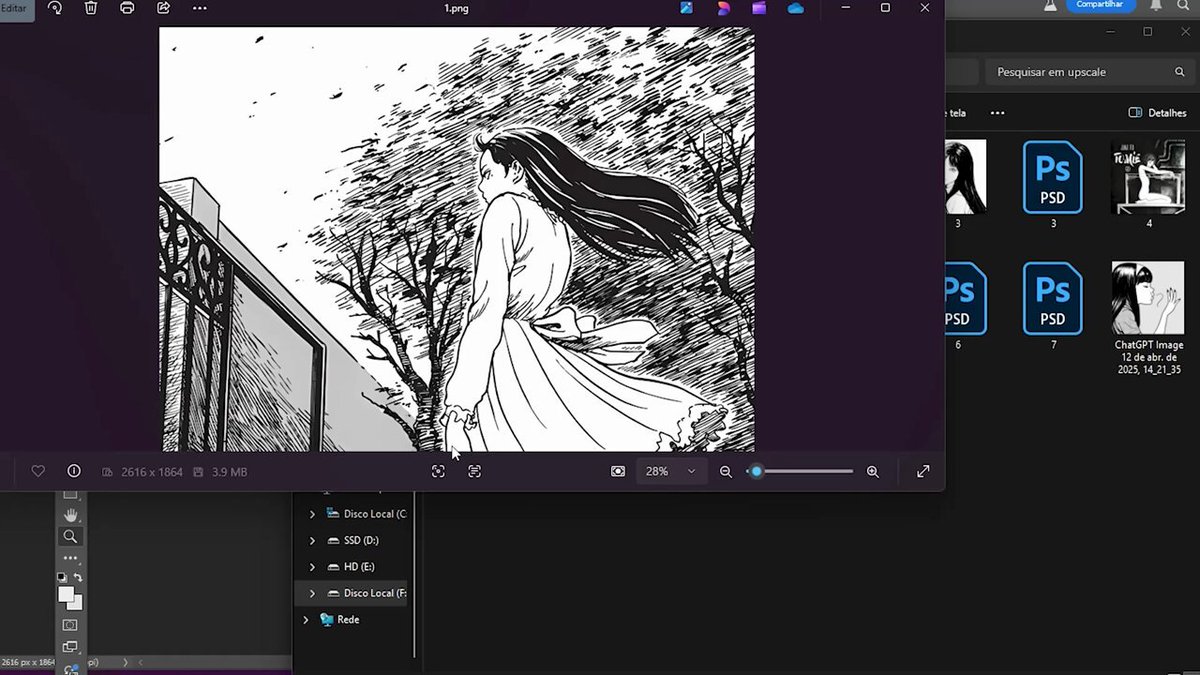
Task: Delete 1.png with the trash icon
Action: pyautogui.click(x=91, y=8)
